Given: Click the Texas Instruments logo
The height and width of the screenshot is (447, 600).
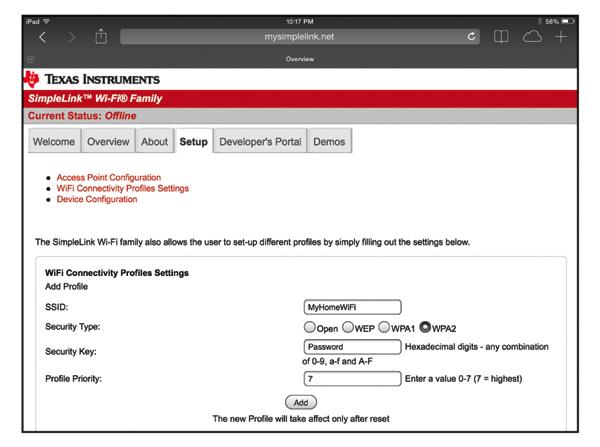Looking at the screenshot, I should pos(92,79).
